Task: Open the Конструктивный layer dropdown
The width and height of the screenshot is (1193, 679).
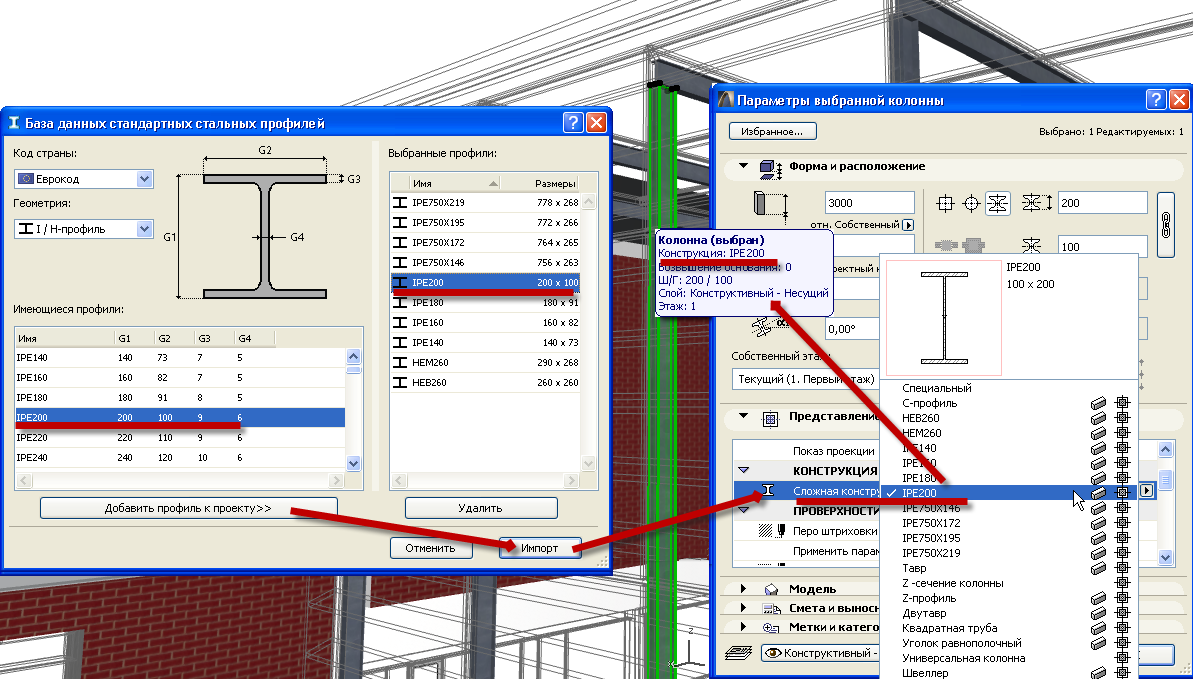Action: (x=820, y=653)
